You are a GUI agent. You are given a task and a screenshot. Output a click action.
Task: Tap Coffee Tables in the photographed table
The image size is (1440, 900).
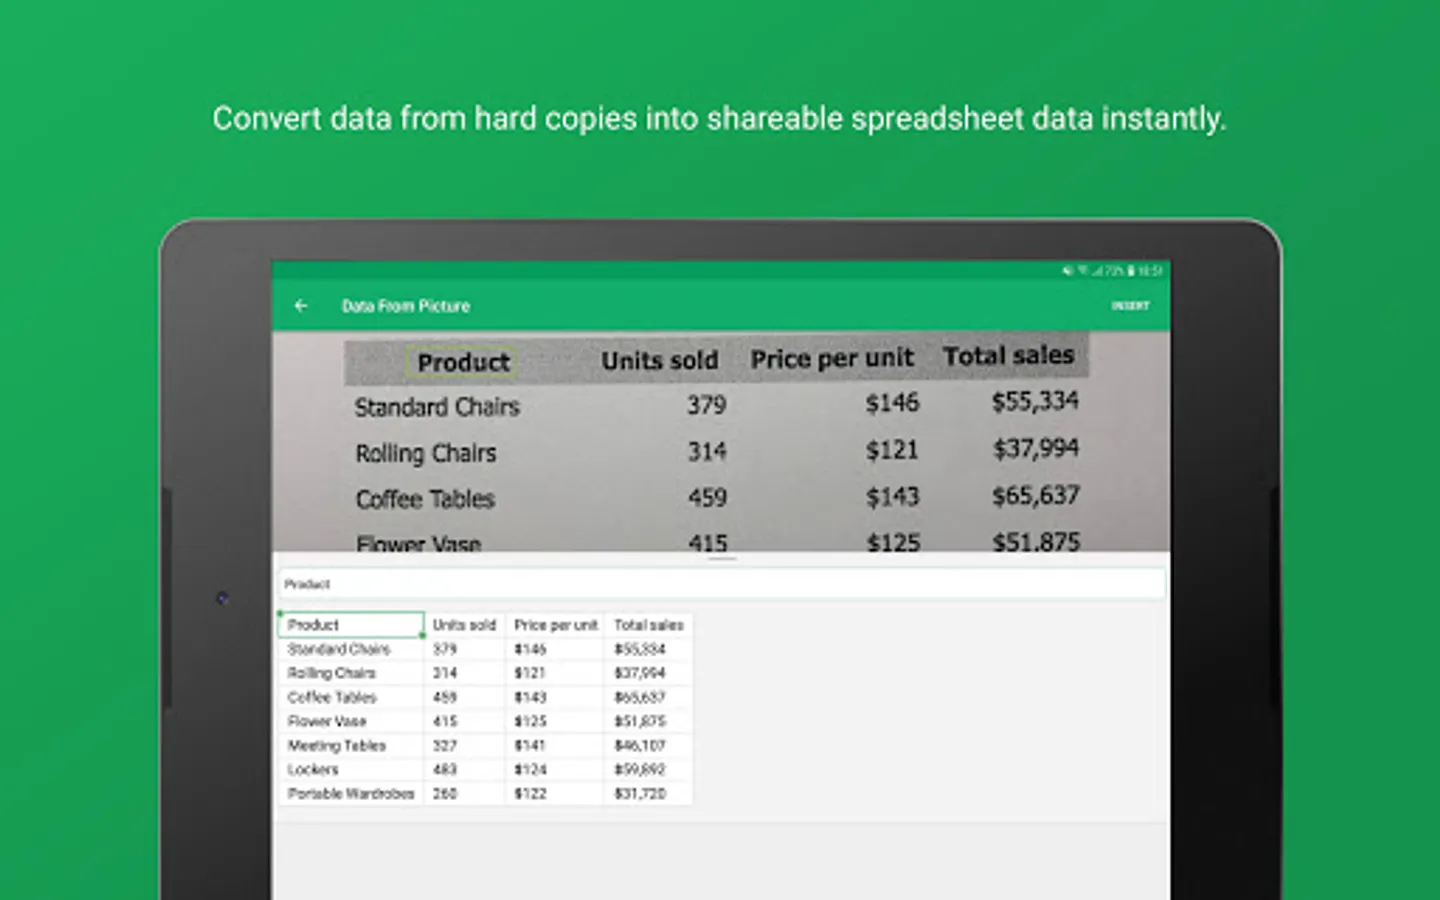tap(425, 499)
